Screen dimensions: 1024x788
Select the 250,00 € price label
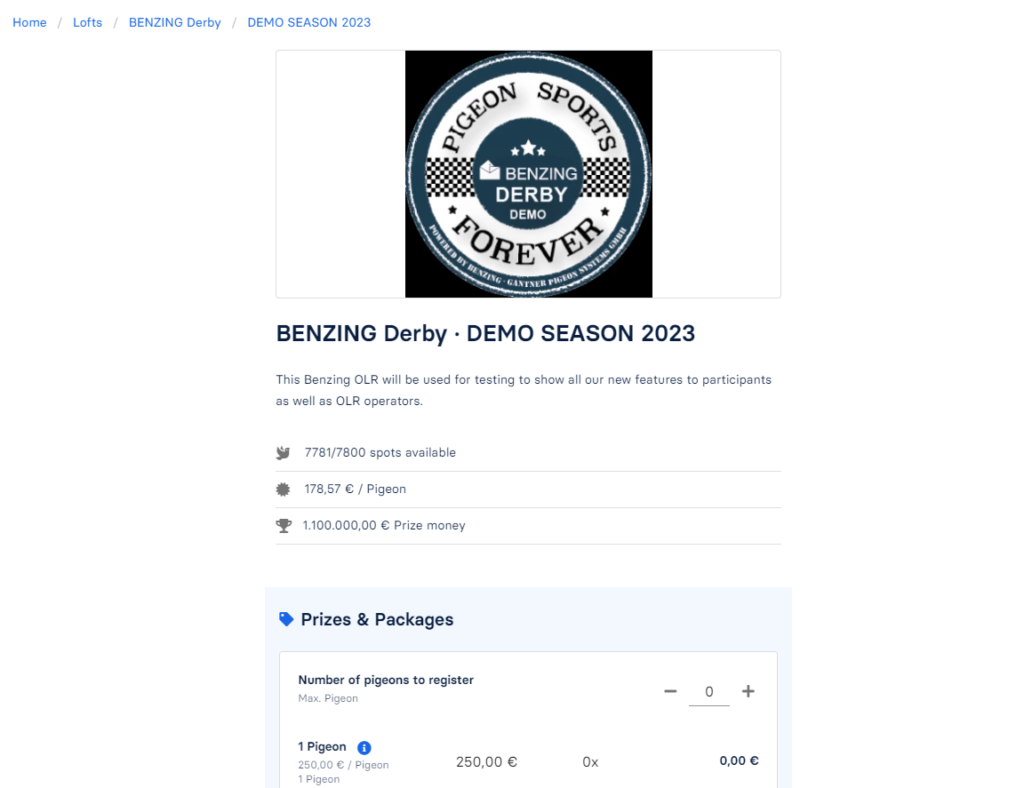point(487,761)
